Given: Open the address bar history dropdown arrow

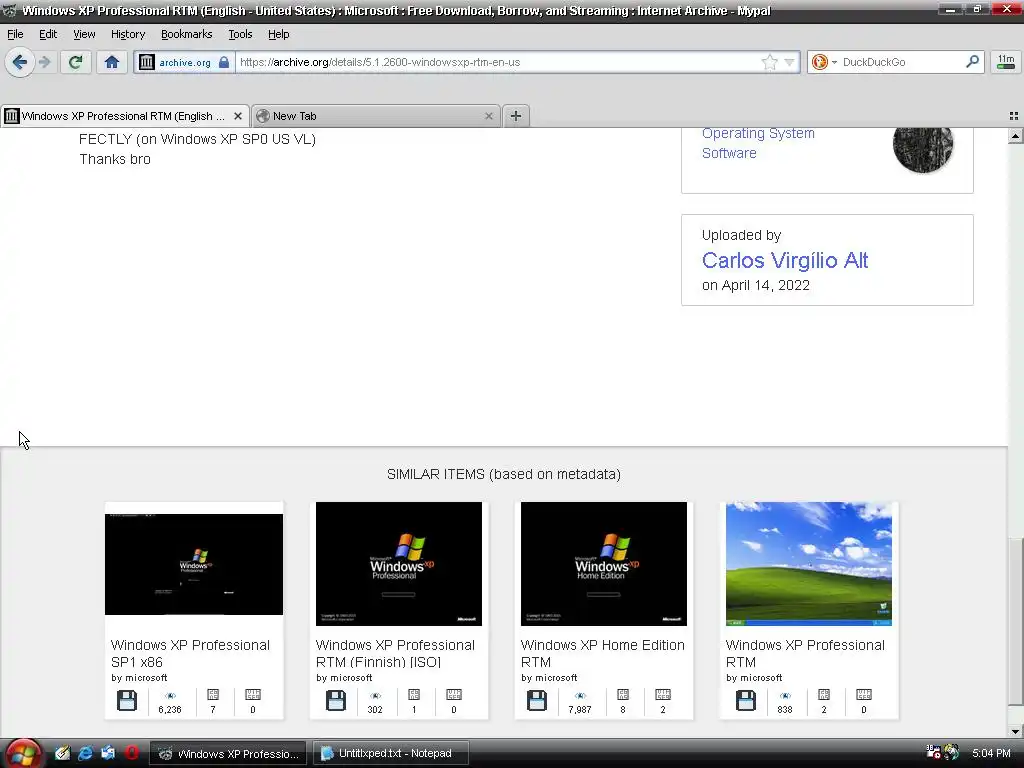Looking at the screenshot, I should point(789,62).
